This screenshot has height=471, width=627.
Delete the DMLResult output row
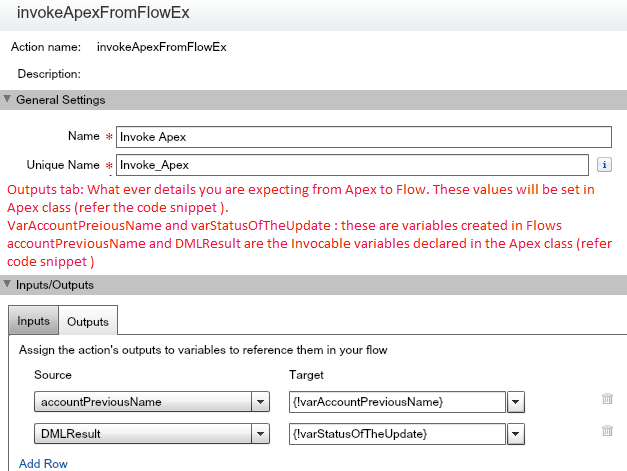click(x=607, y=431)
